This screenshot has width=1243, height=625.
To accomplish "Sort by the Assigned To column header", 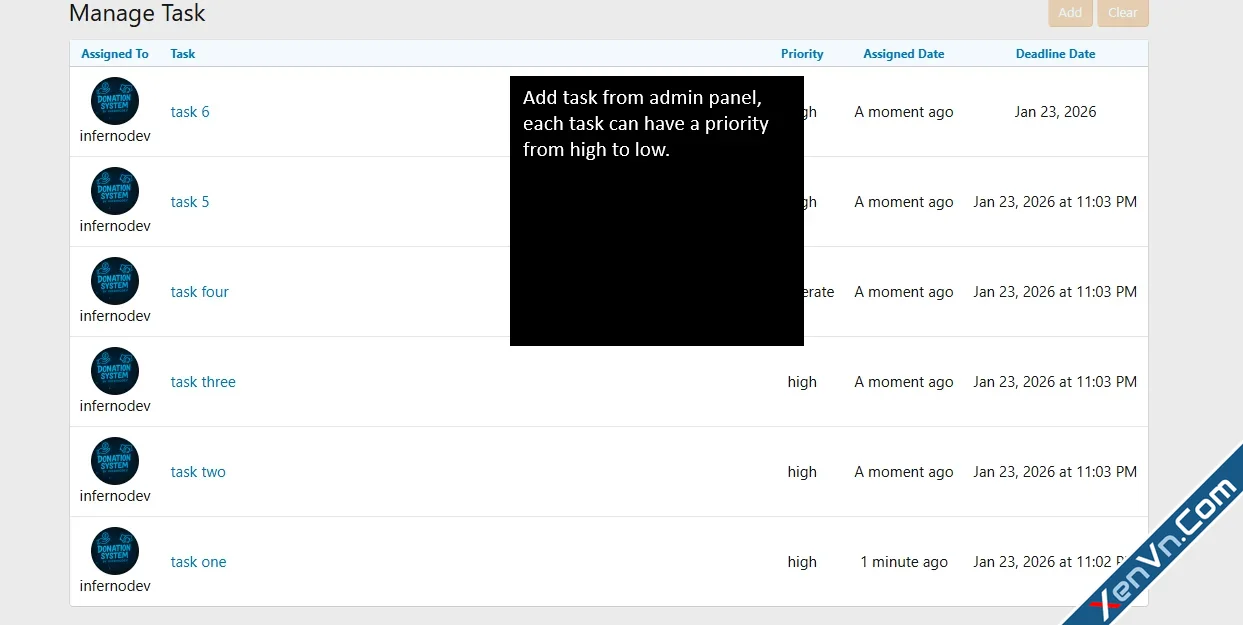I will [x=114, y=53].
